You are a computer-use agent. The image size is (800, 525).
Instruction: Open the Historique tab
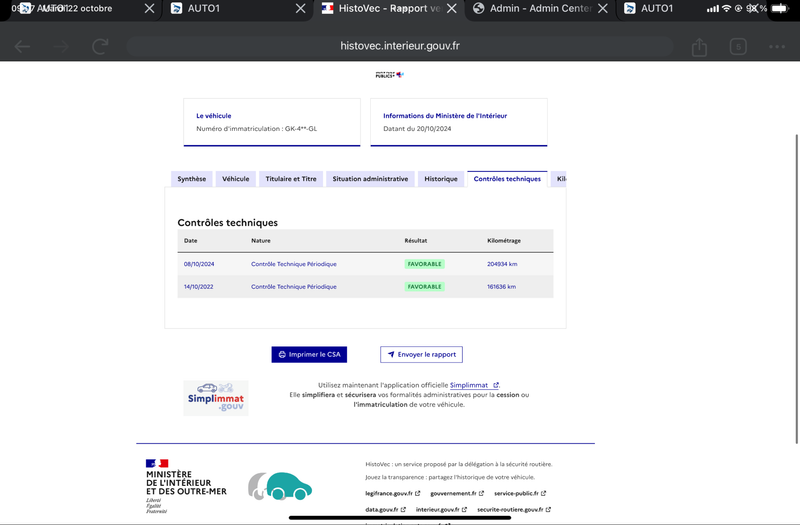[441, 179]
